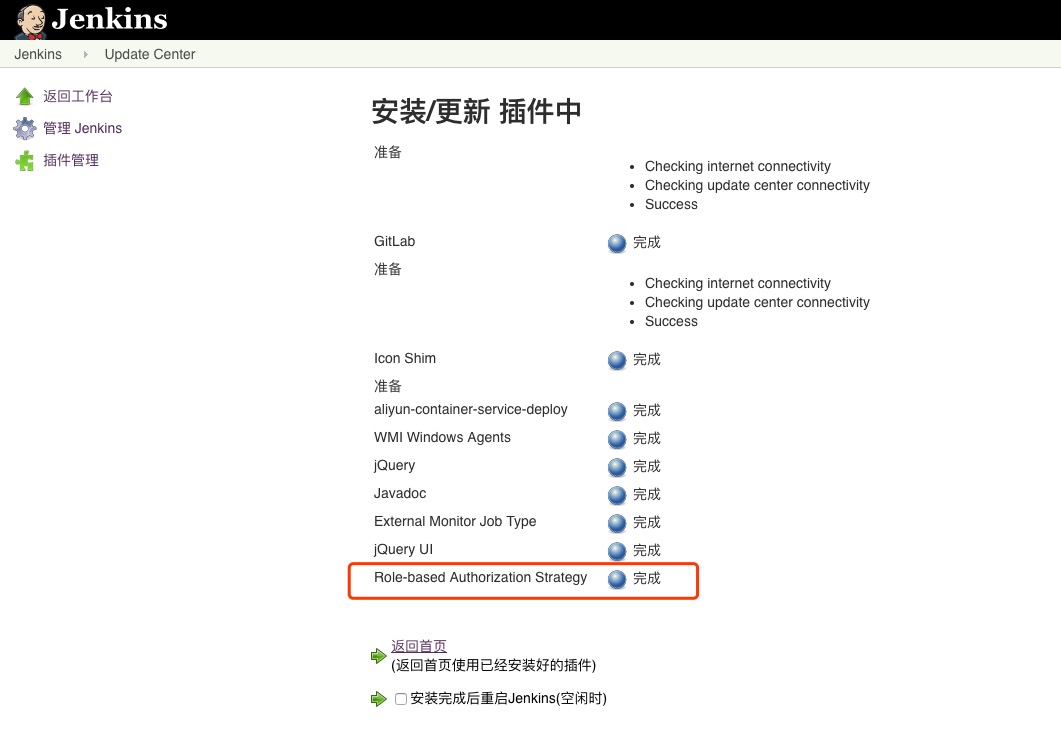This screenshot has width=1061, height=741.
Task: Click the 完成 status next to Role-based Authorization Strategy
Action: [x=647, y=579]
